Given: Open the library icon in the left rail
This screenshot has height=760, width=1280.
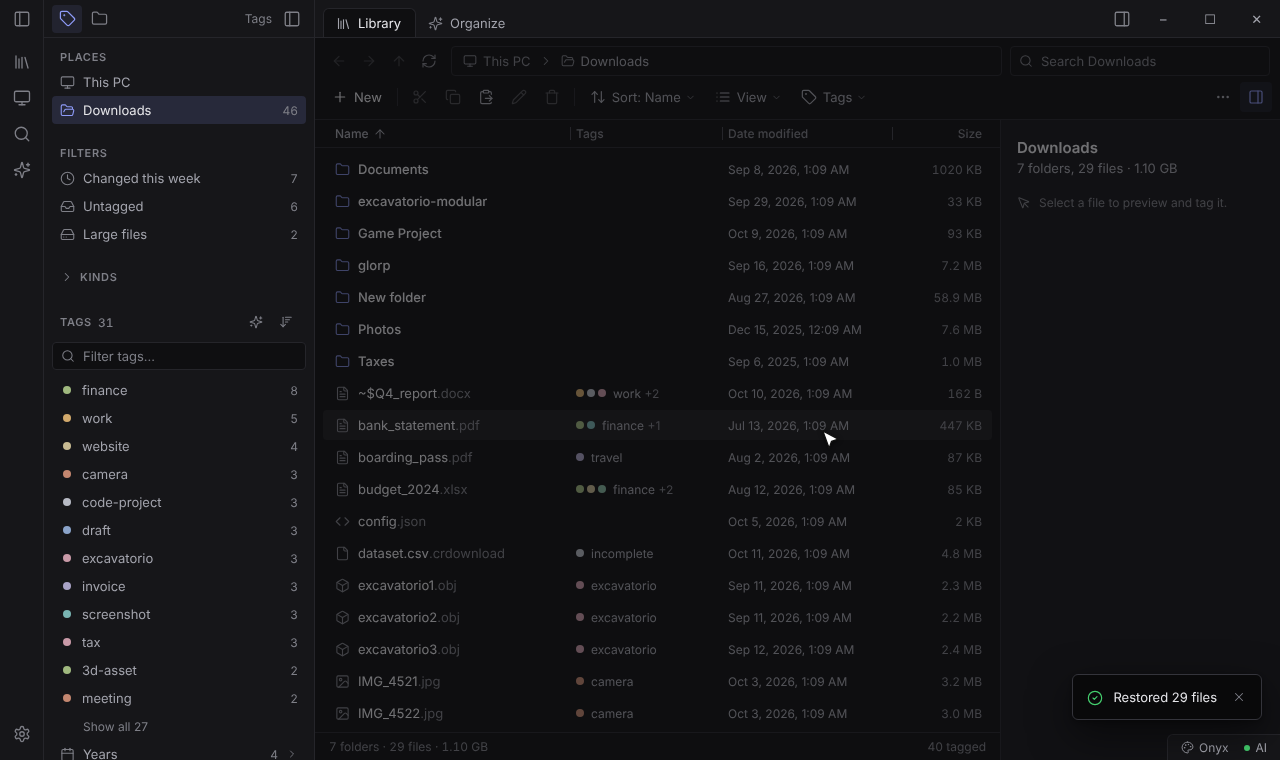Looking at the screenshot, I should (22, 62).
